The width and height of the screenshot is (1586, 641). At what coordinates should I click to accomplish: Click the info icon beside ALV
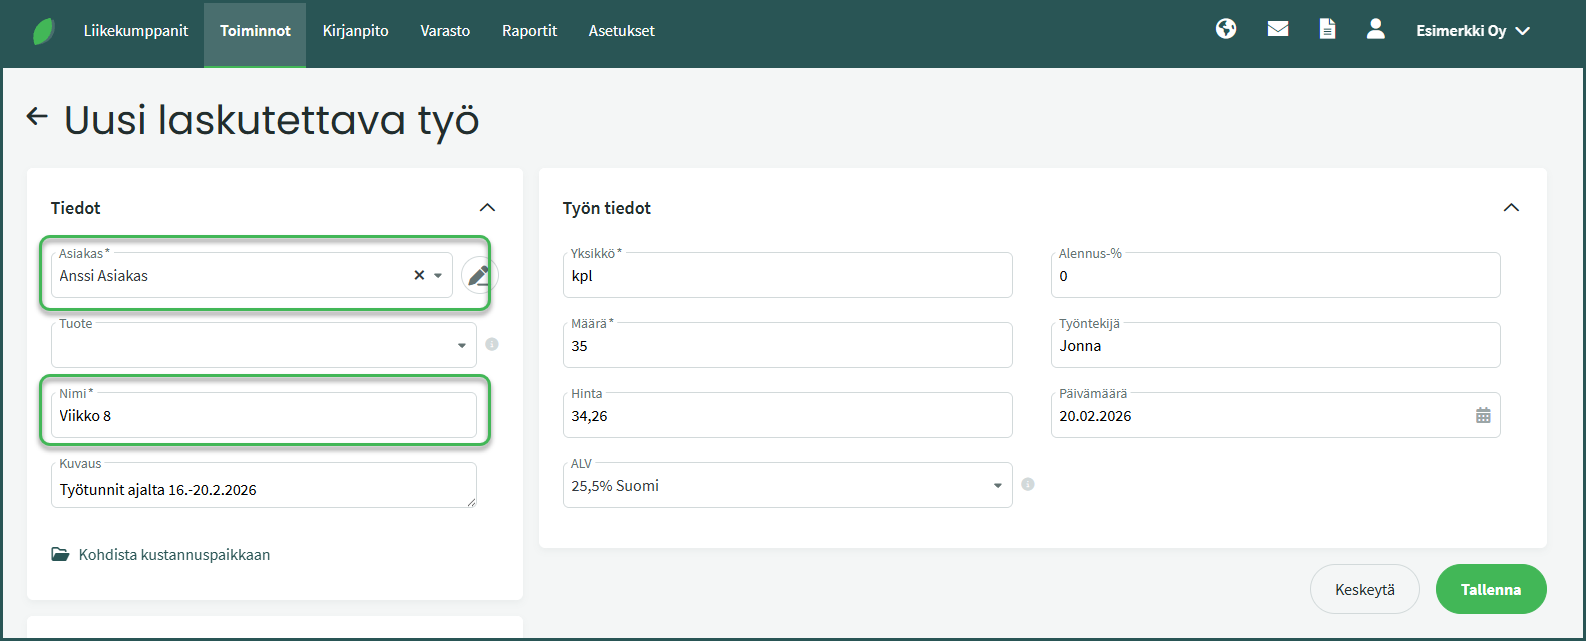point(1028,485)
